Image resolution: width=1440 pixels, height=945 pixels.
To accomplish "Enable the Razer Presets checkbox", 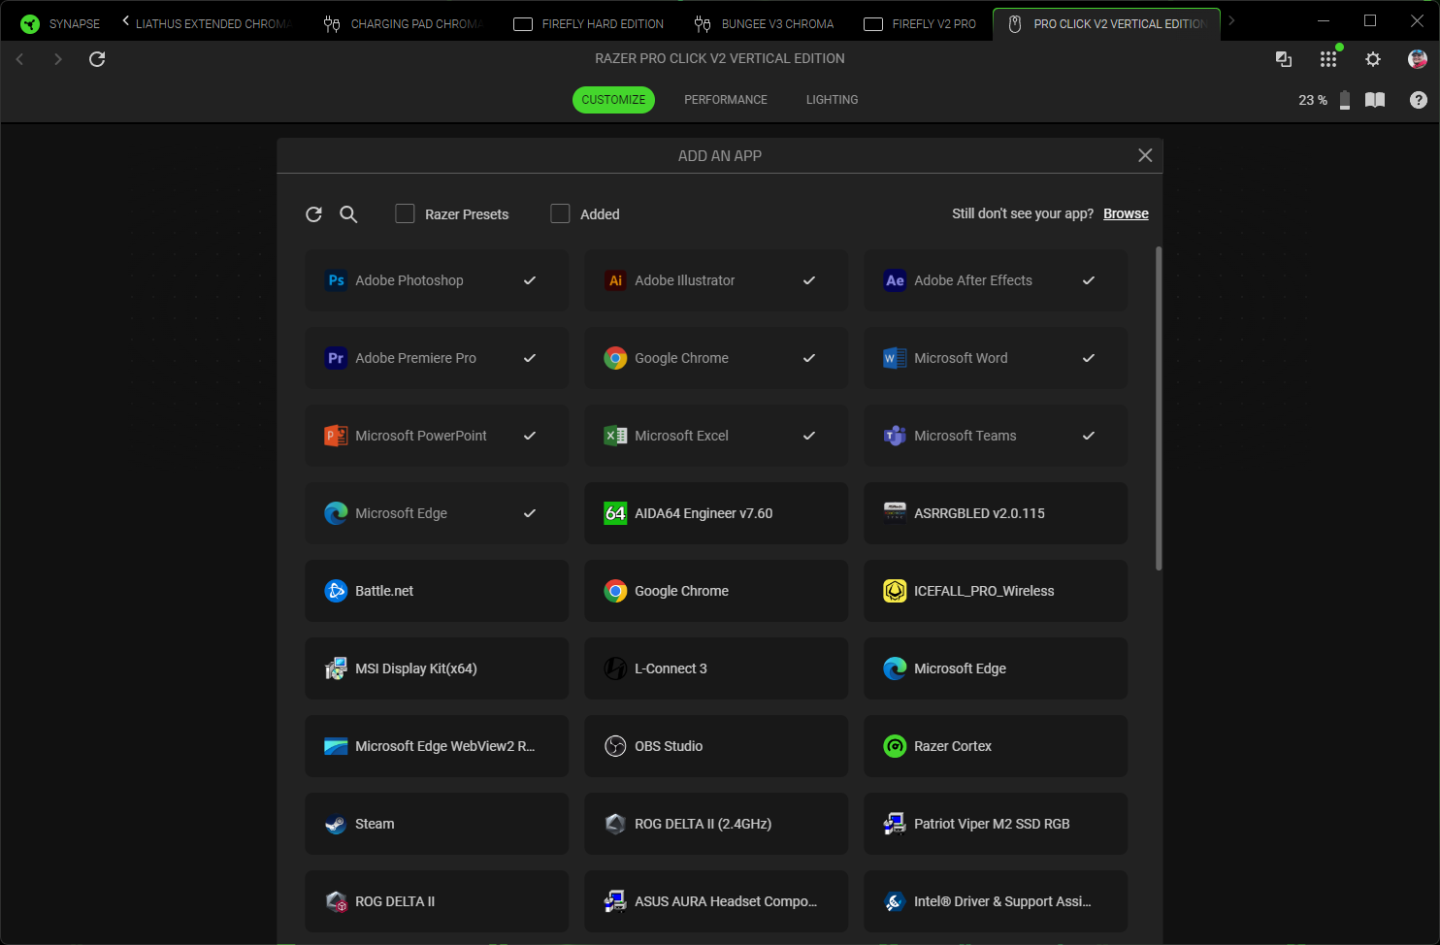I will [405, 214].
